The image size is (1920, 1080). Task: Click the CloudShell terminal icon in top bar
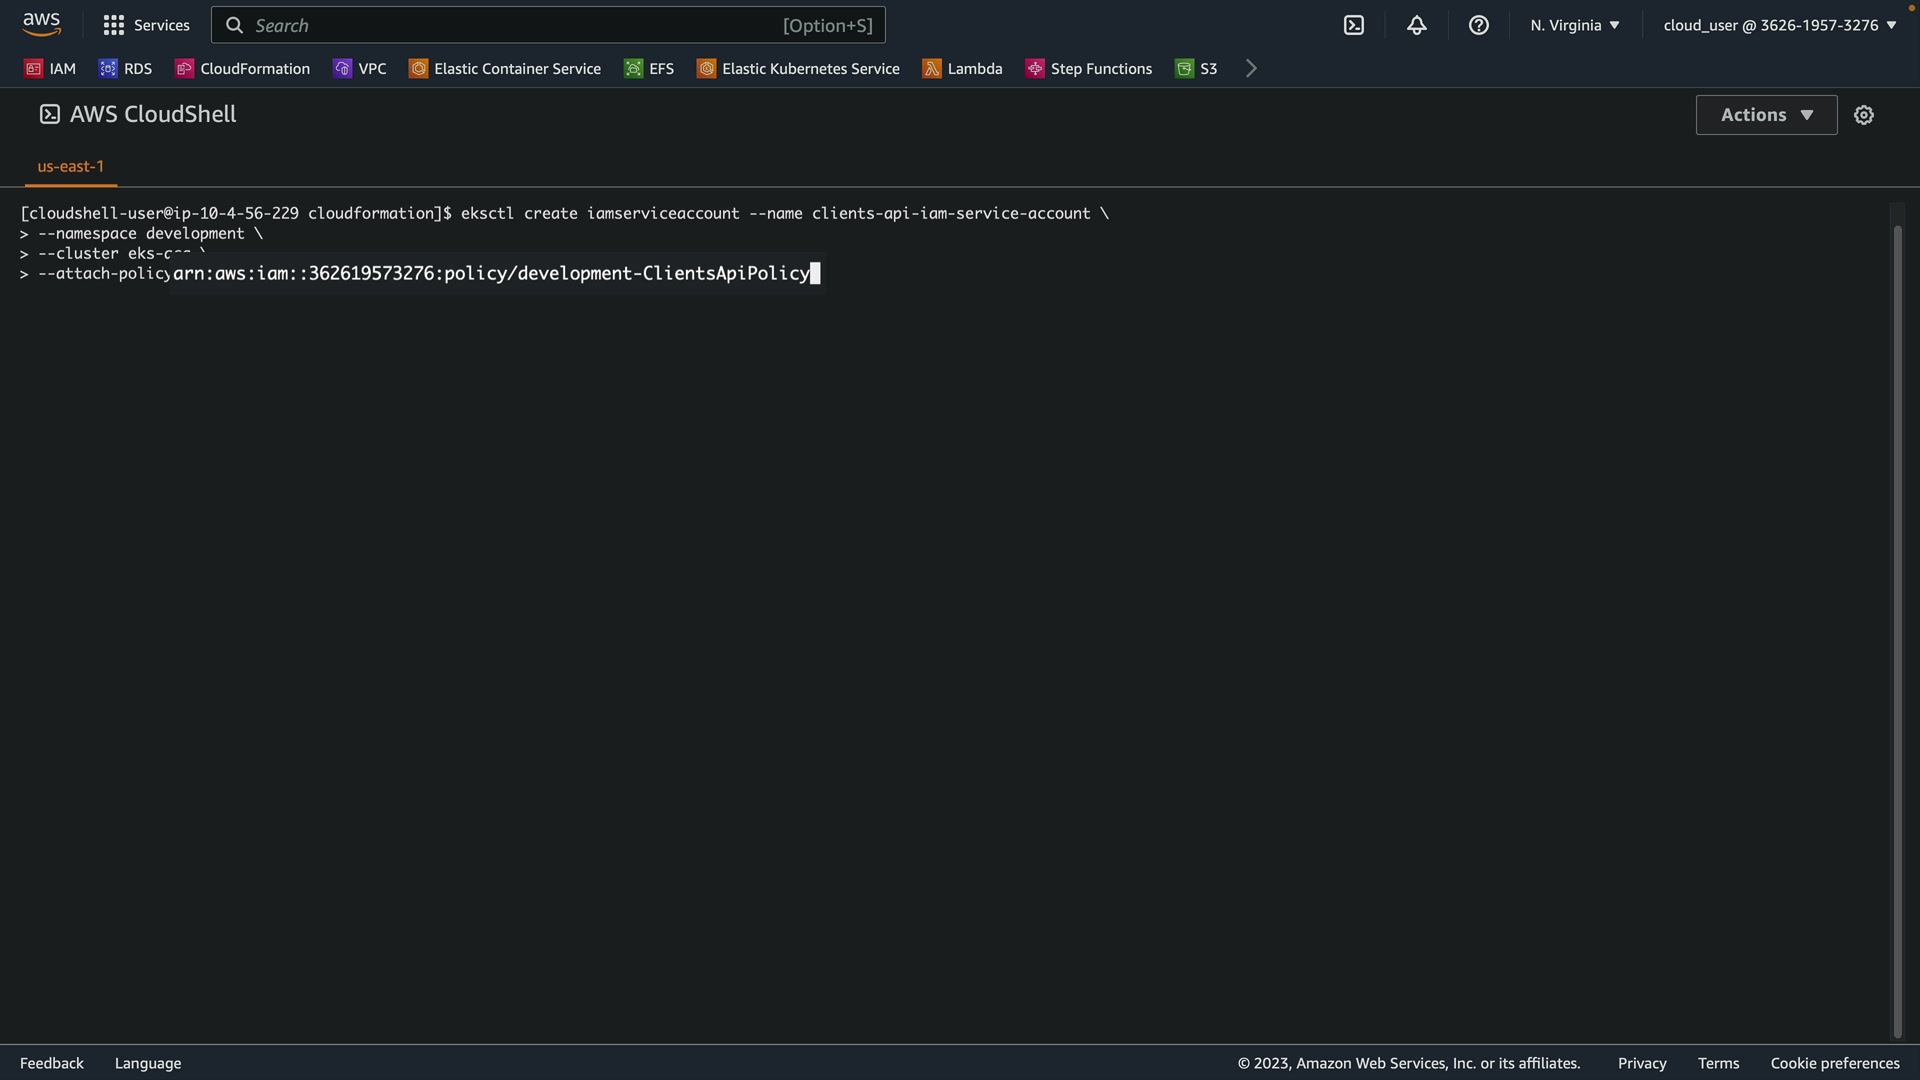[x=1353, y=25]
